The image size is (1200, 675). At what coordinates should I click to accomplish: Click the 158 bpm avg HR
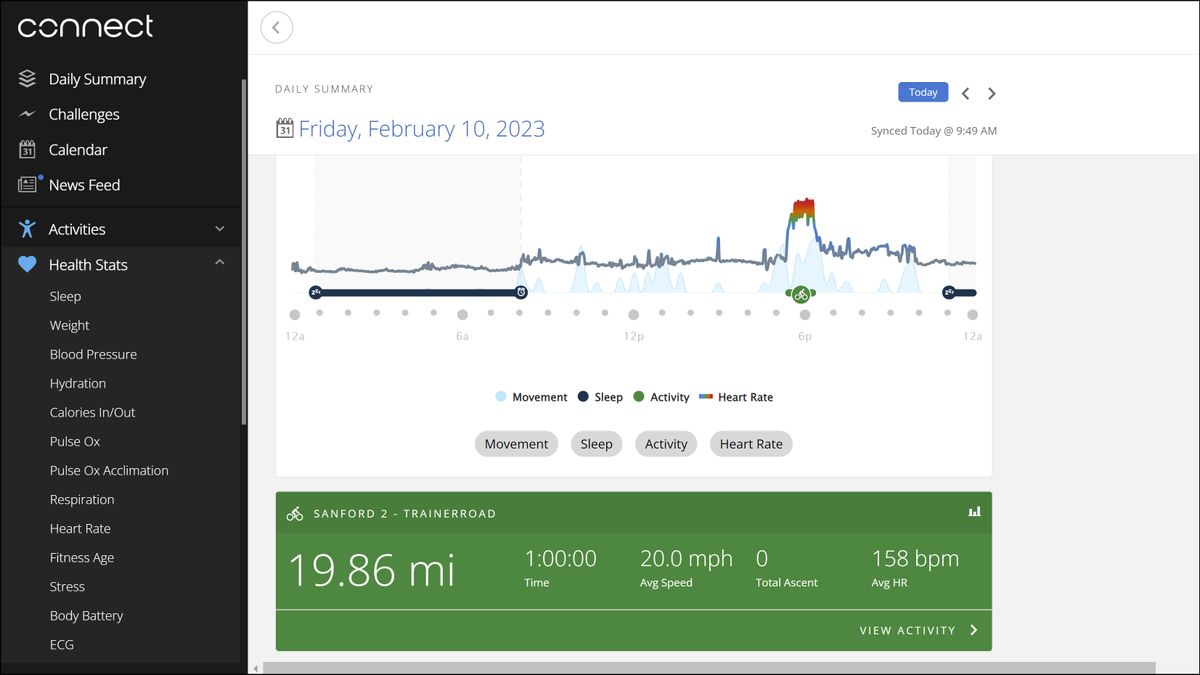(915, 559)
